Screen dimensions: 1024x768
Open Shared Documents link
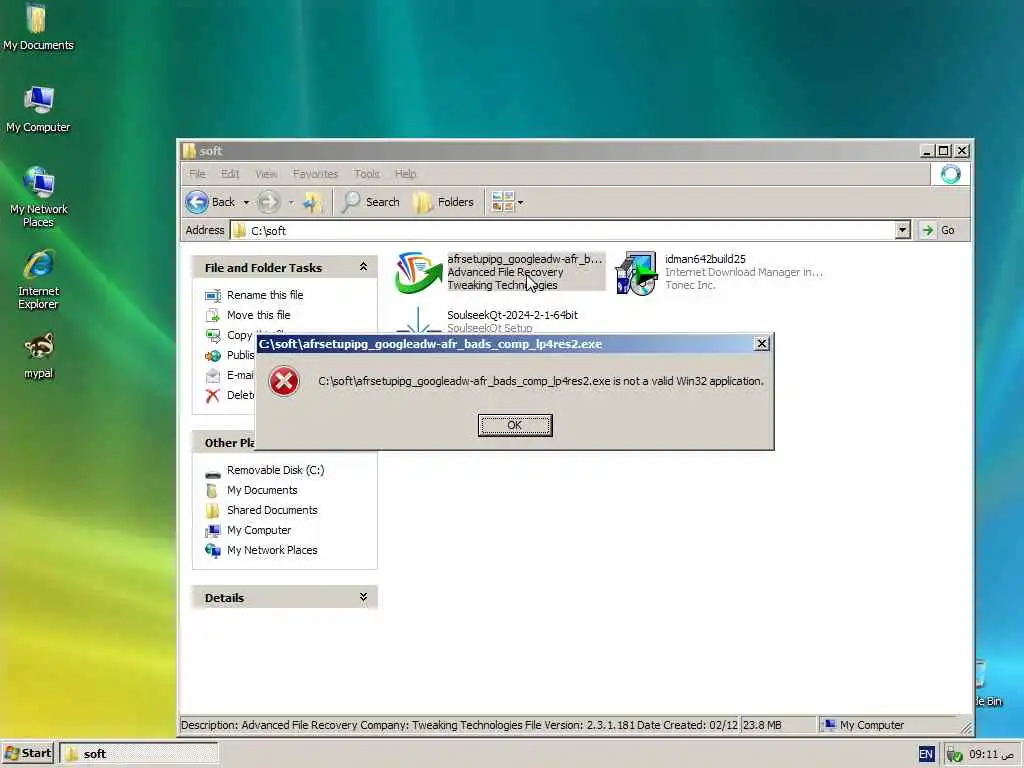(272, 510)
